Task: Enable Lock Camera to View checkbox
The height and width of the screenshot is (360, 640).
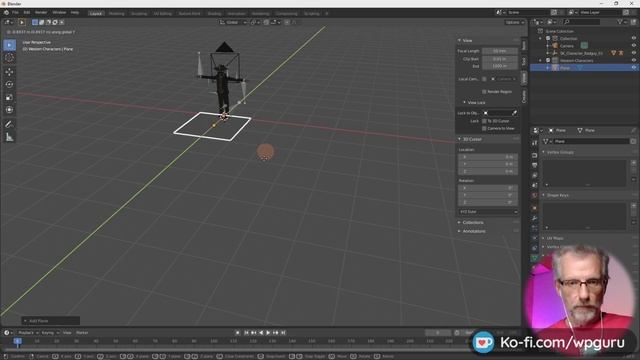Action: tap(484, 129)
